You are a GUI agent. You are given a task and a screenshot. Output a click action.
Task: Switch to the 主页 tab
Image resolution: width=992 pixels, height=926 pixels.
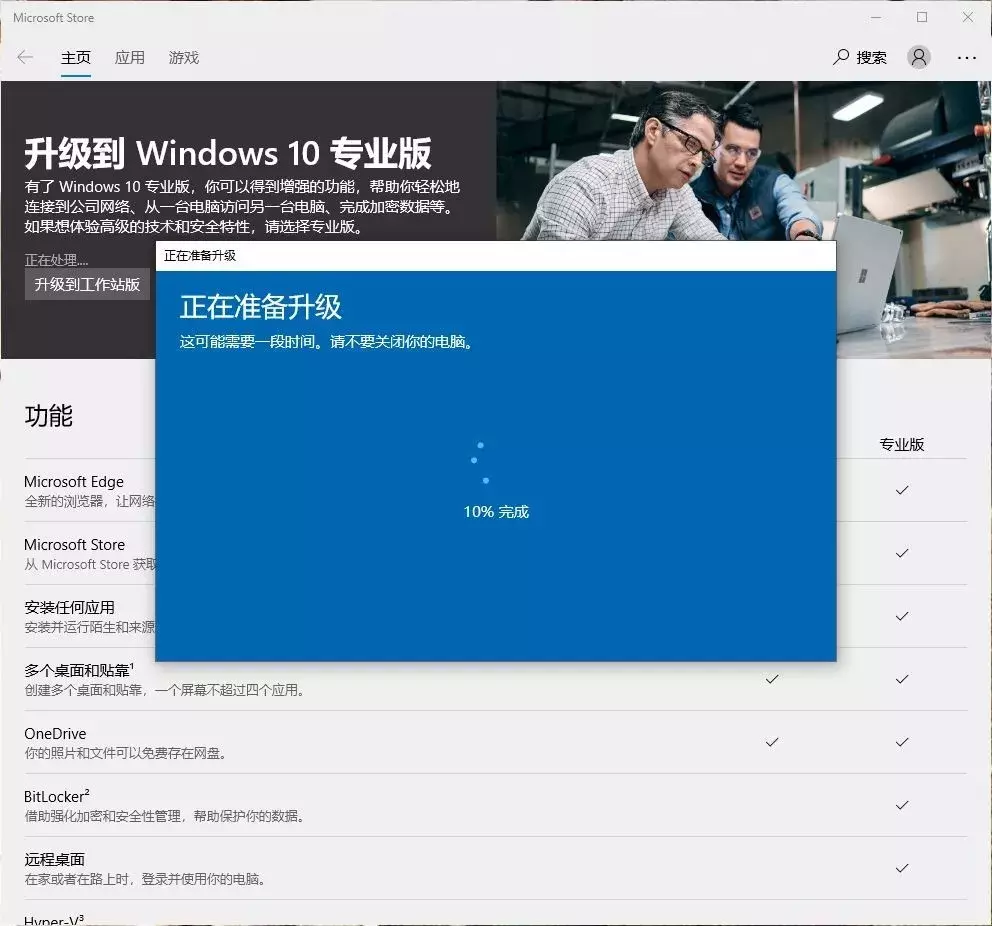76,58
